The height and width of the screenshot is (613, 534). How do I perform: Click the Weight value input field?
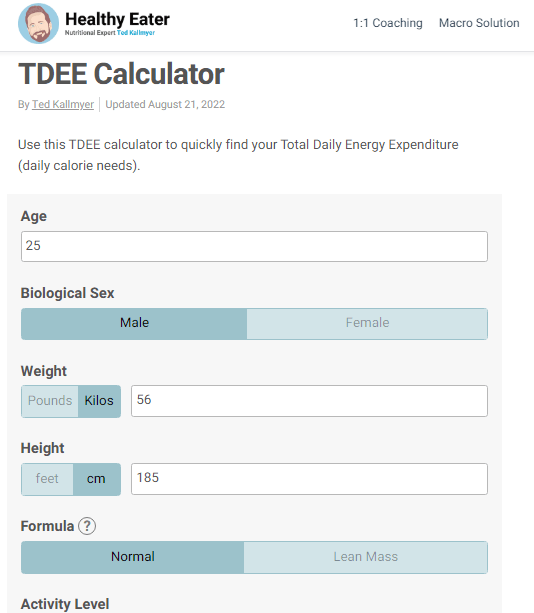[x=309, y=401]
